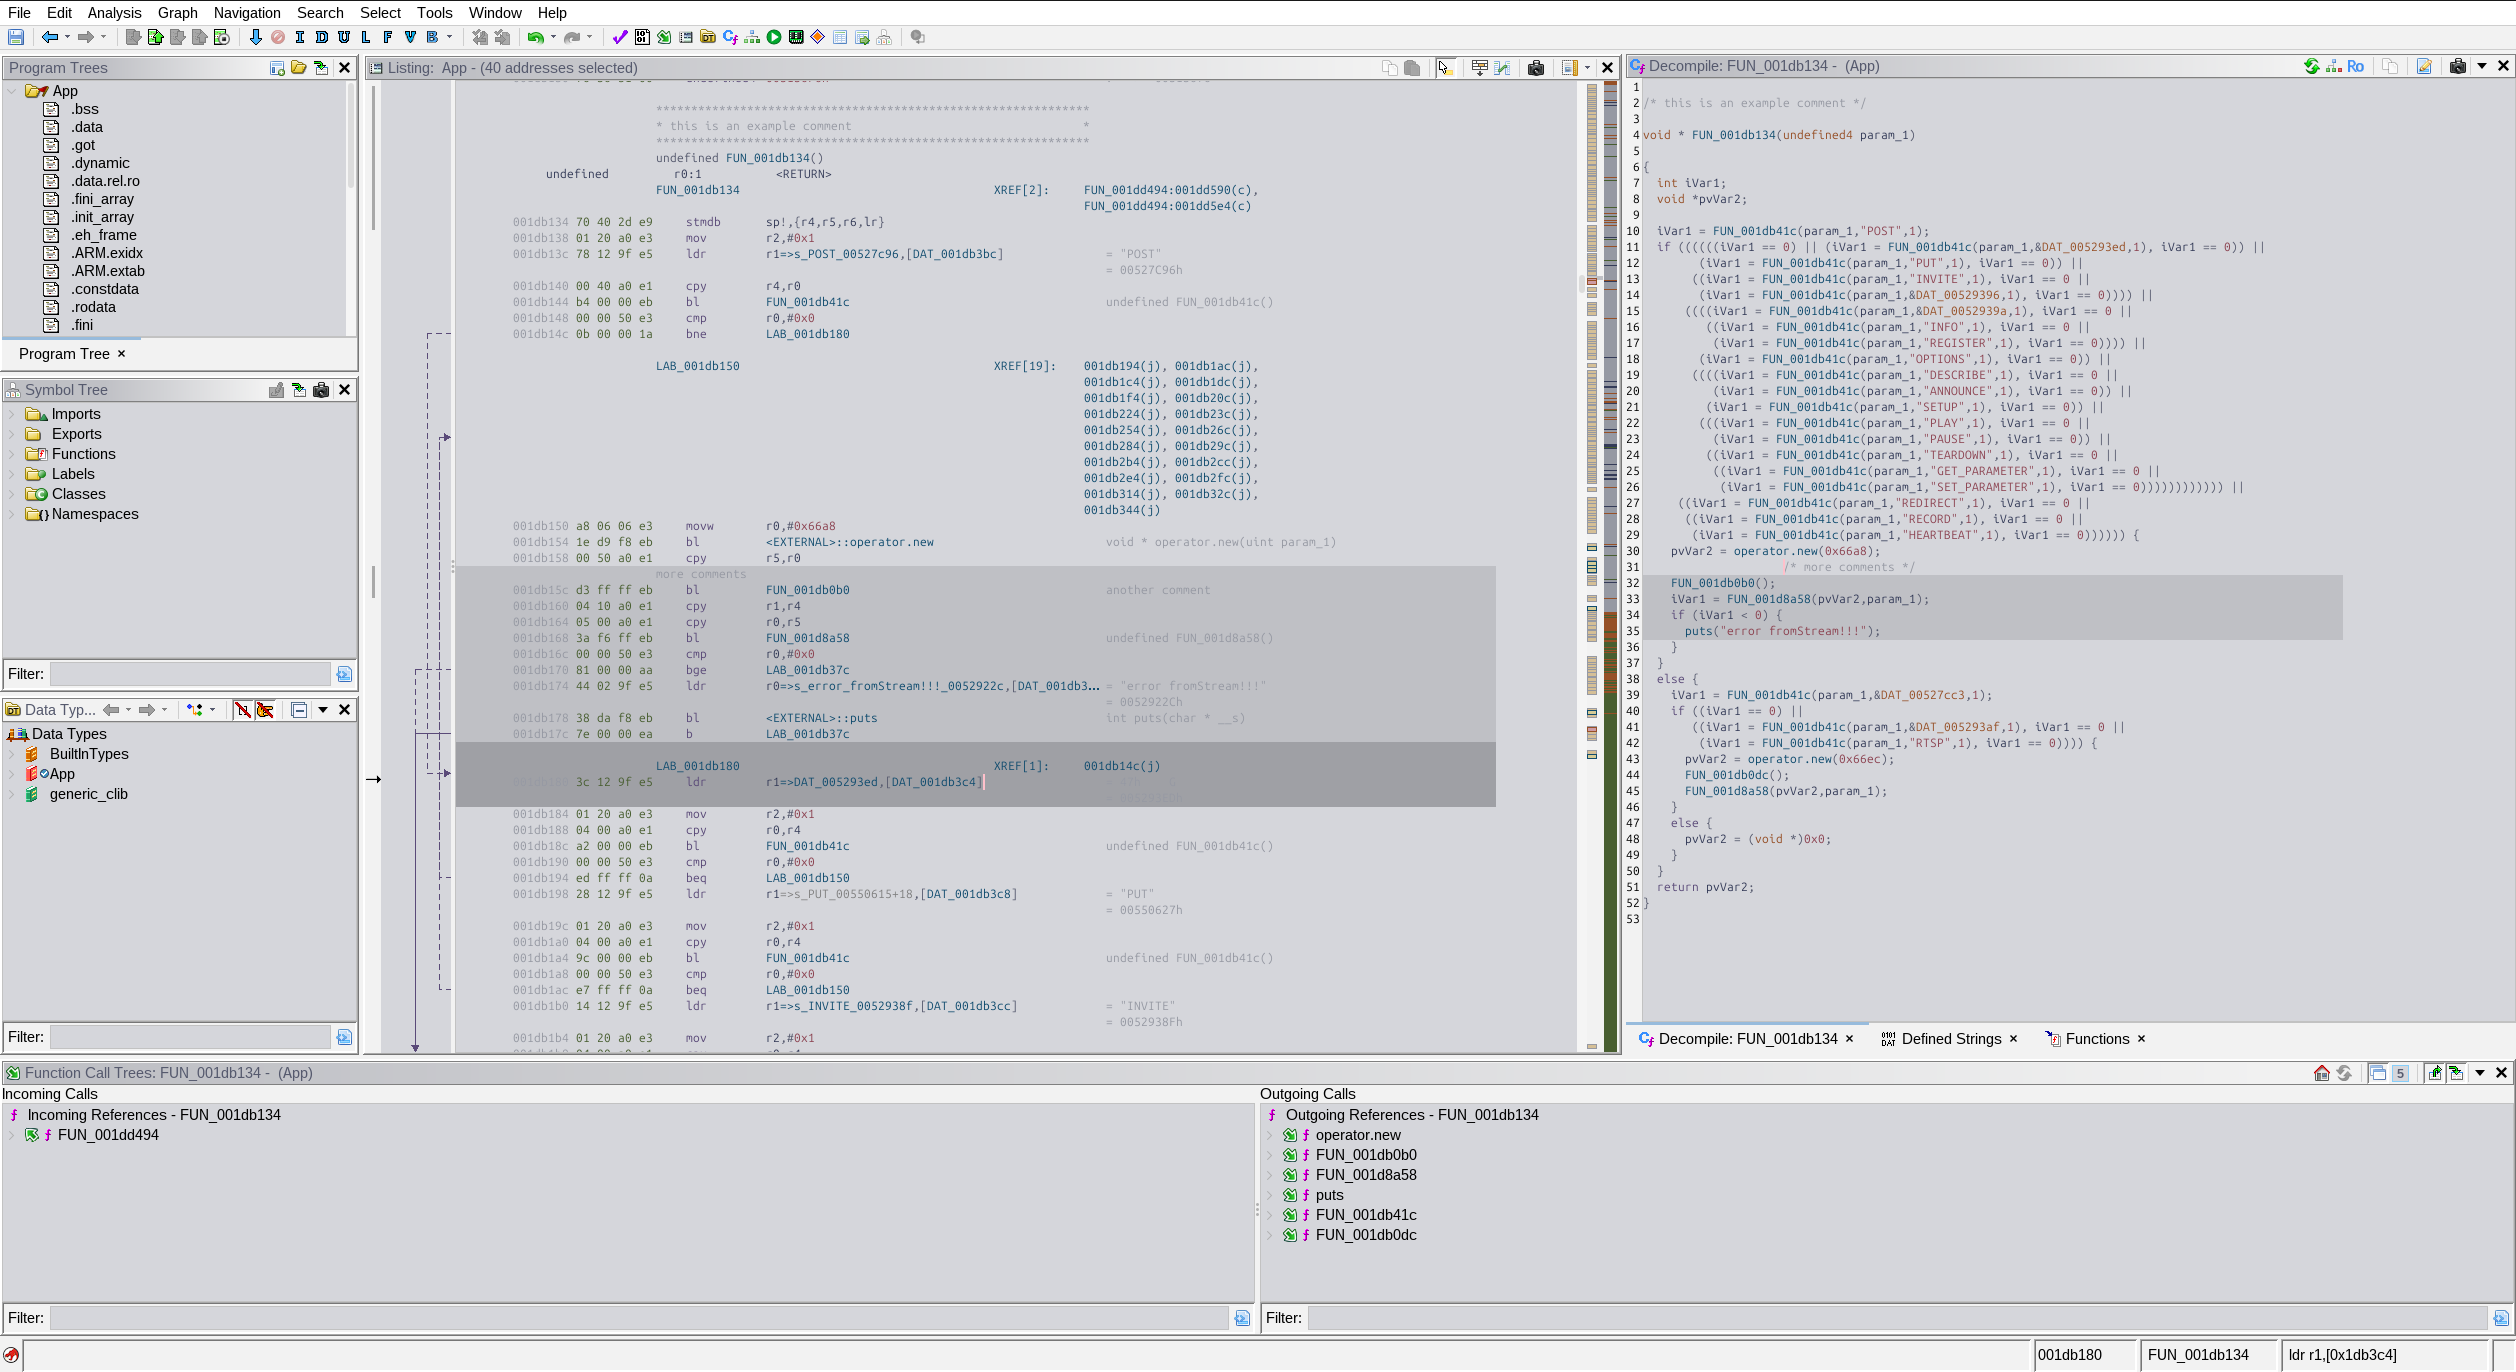Save the program with the floppy disk icon
The width and height of the screenshot is (2516, 1372).
pyautogui.click(x=16, y=37)
